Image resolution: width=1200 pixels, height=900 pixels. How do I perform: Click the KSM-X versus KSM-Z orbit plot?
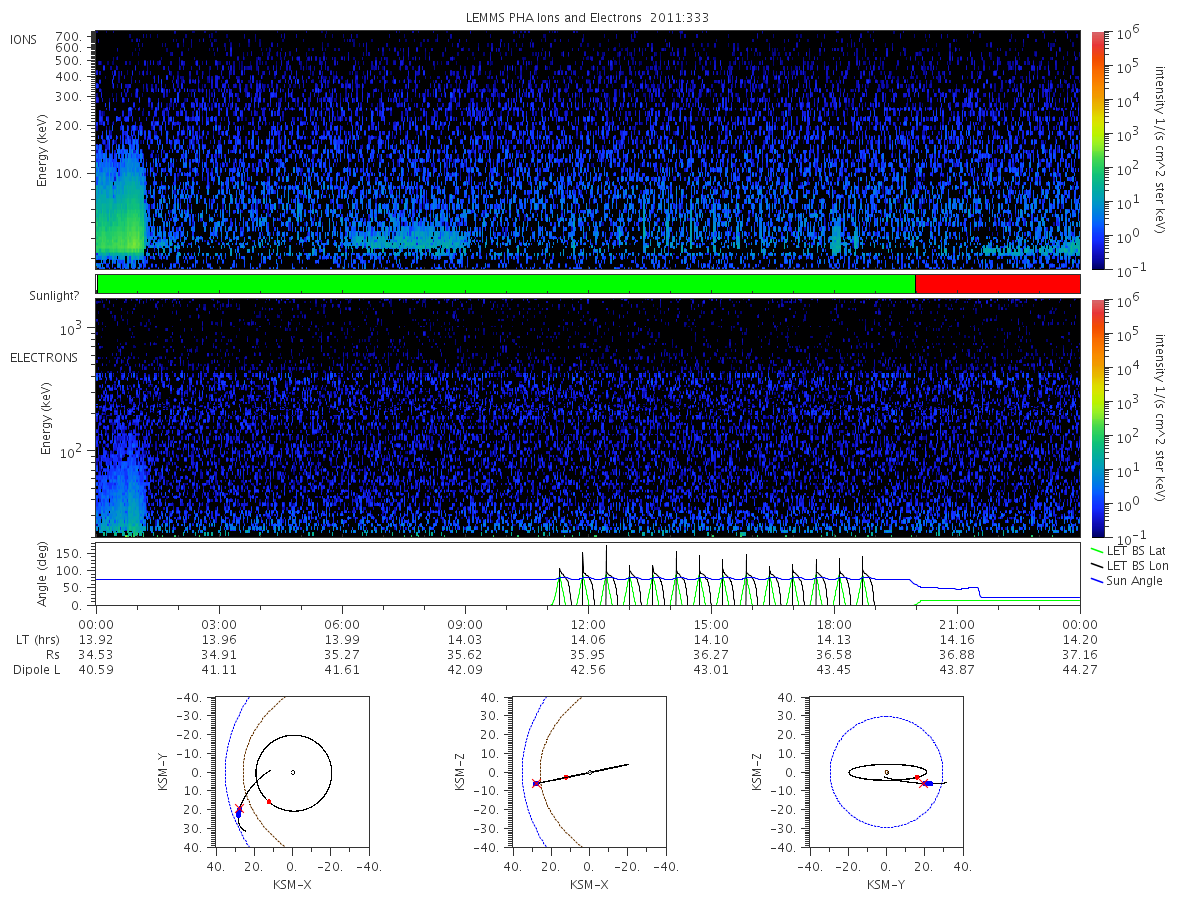pos(589,772)
